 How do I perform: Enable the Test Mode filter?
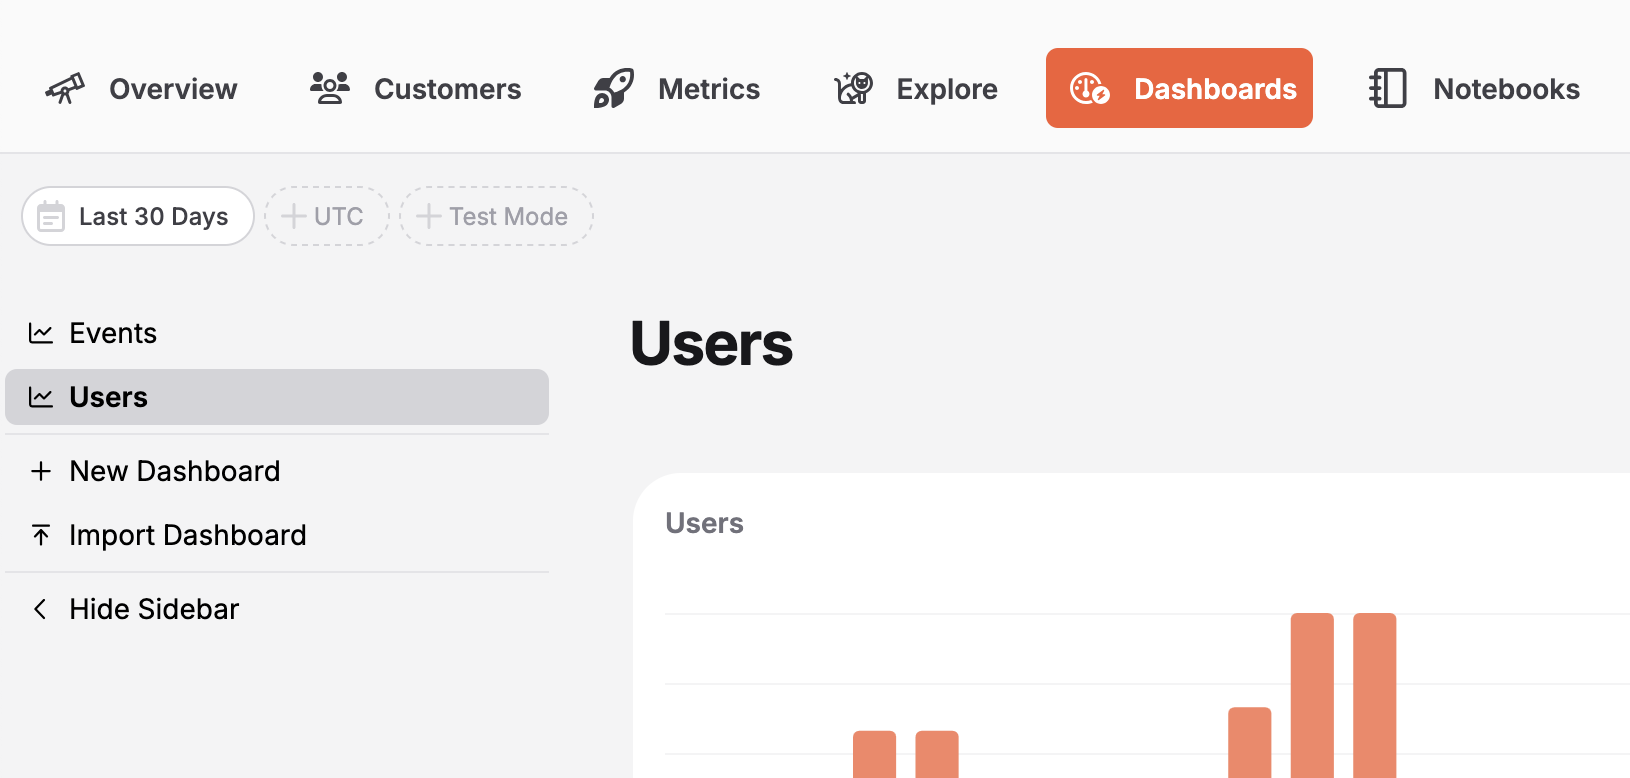tap(496, 216)
